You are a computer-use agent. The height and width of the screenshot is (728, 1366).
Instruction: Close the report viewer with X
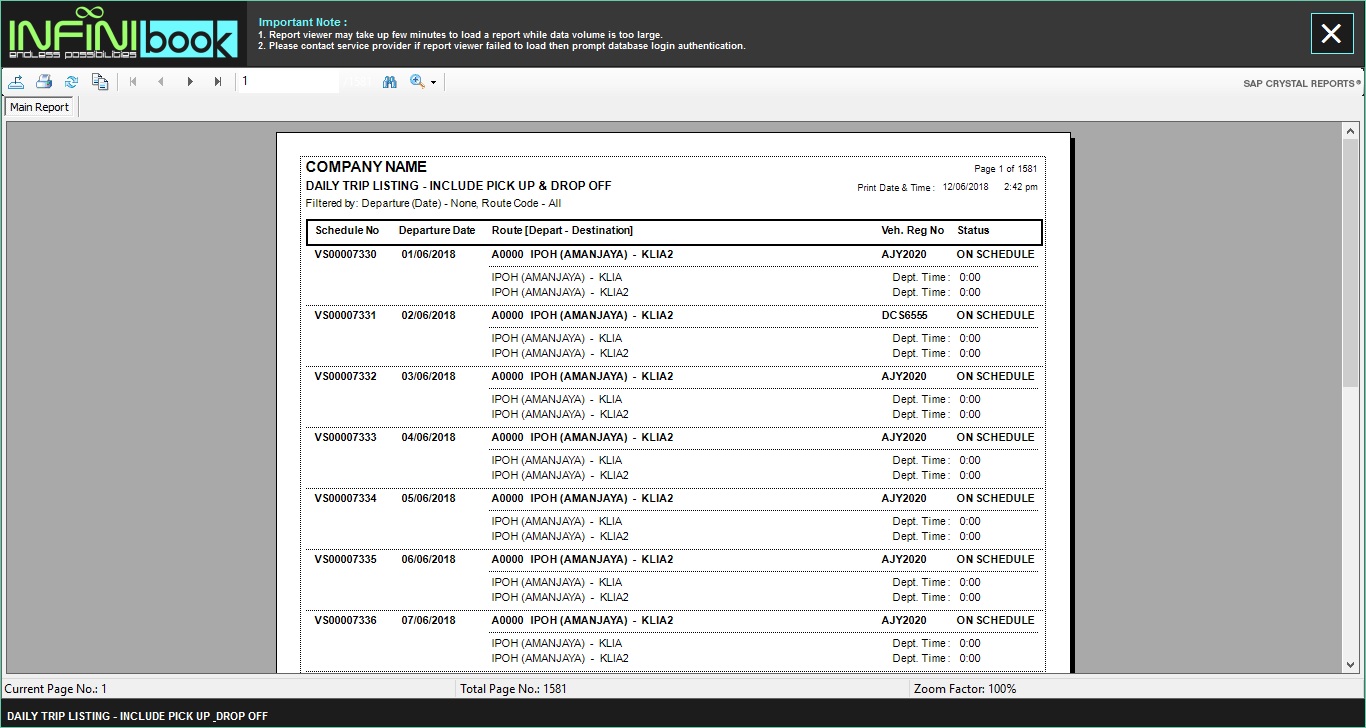pos(1331,34)
